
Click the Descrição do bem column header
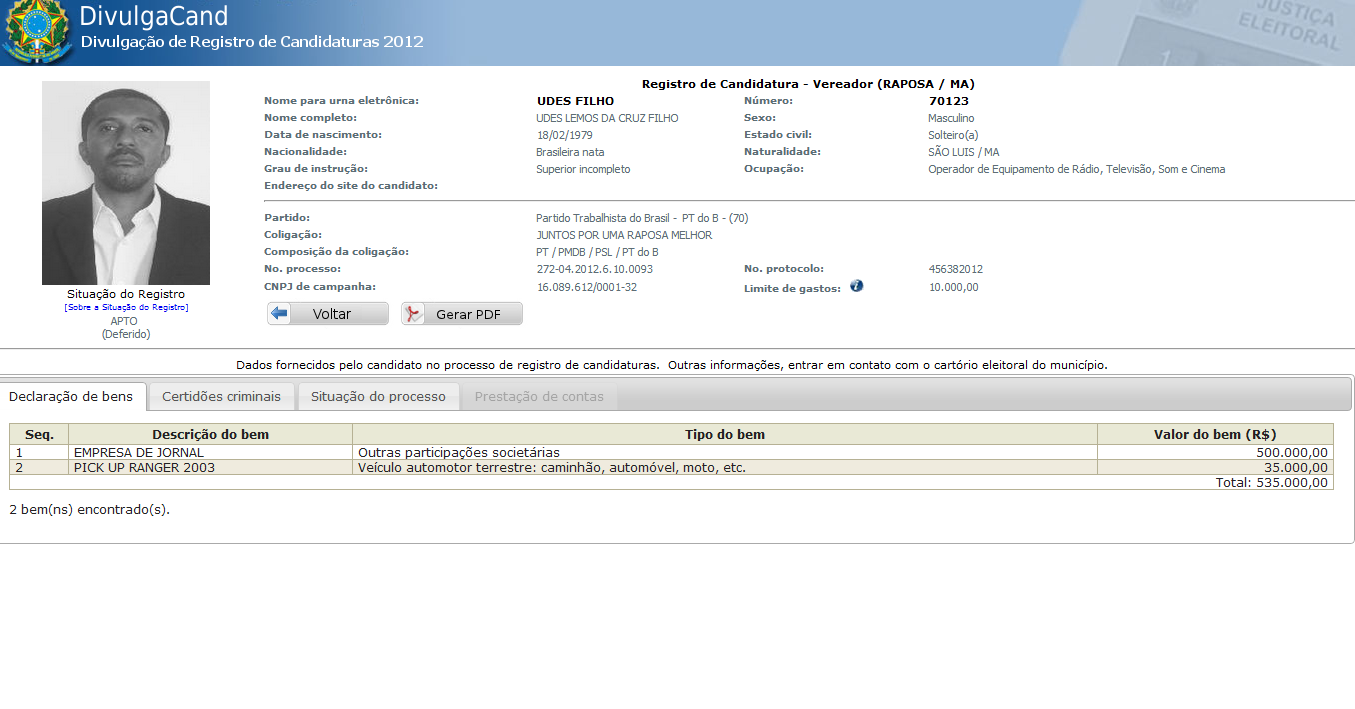(x=210, y=434)
